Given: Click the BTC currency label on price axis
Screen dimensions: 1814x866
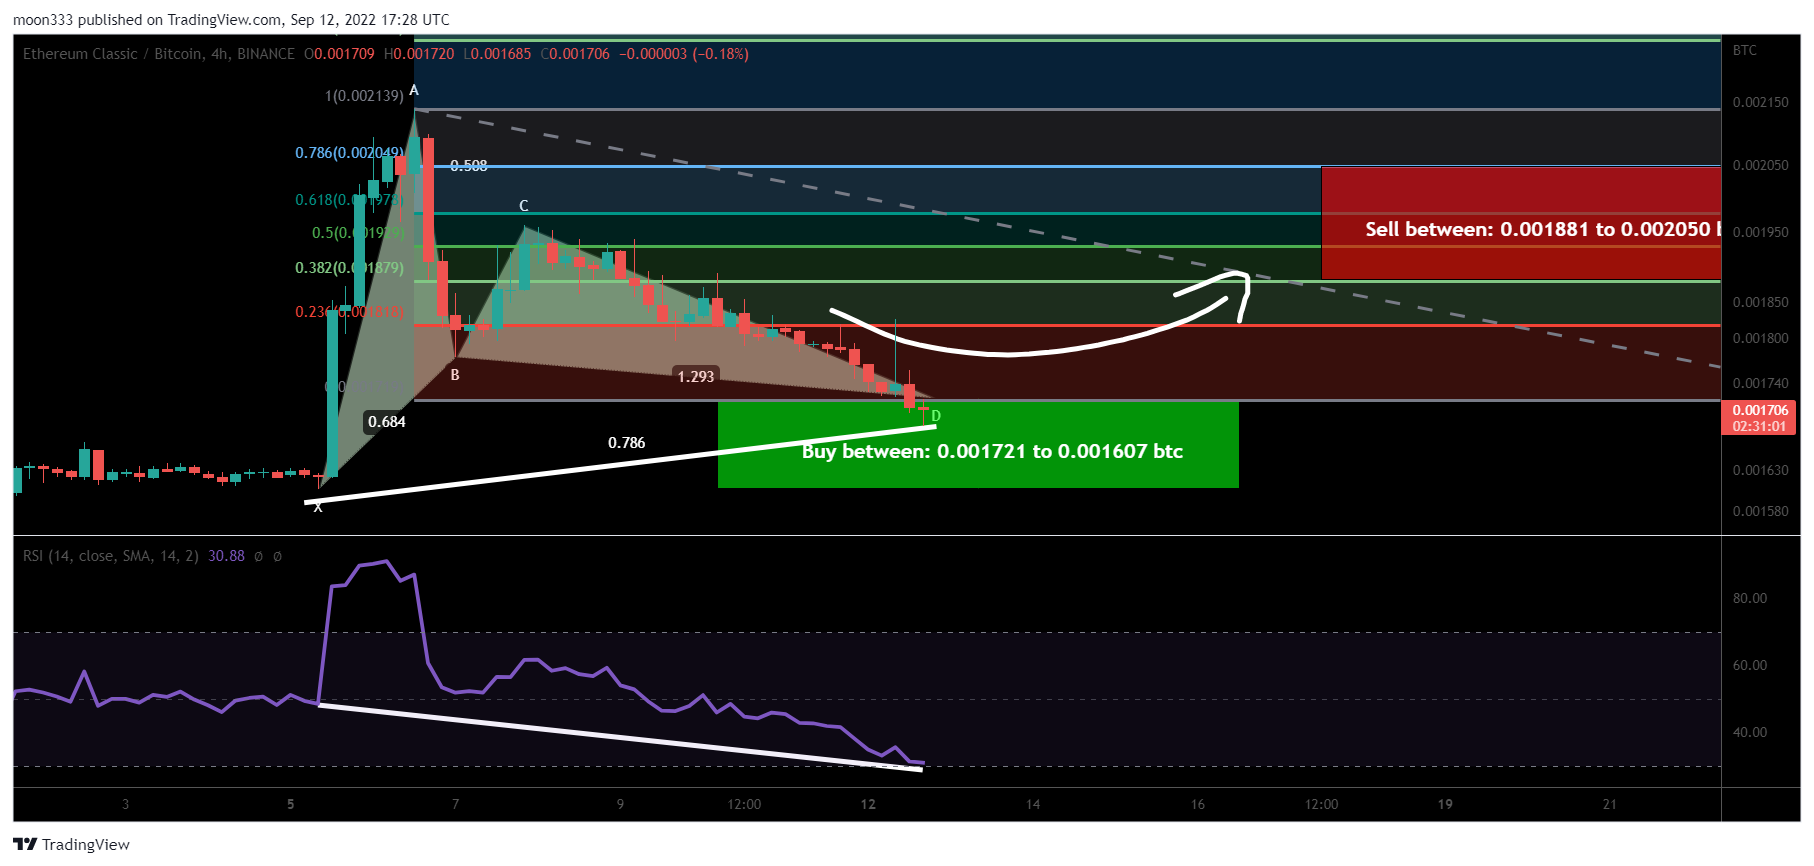Looking at the screenshot, I should [x=1745, y=50].
